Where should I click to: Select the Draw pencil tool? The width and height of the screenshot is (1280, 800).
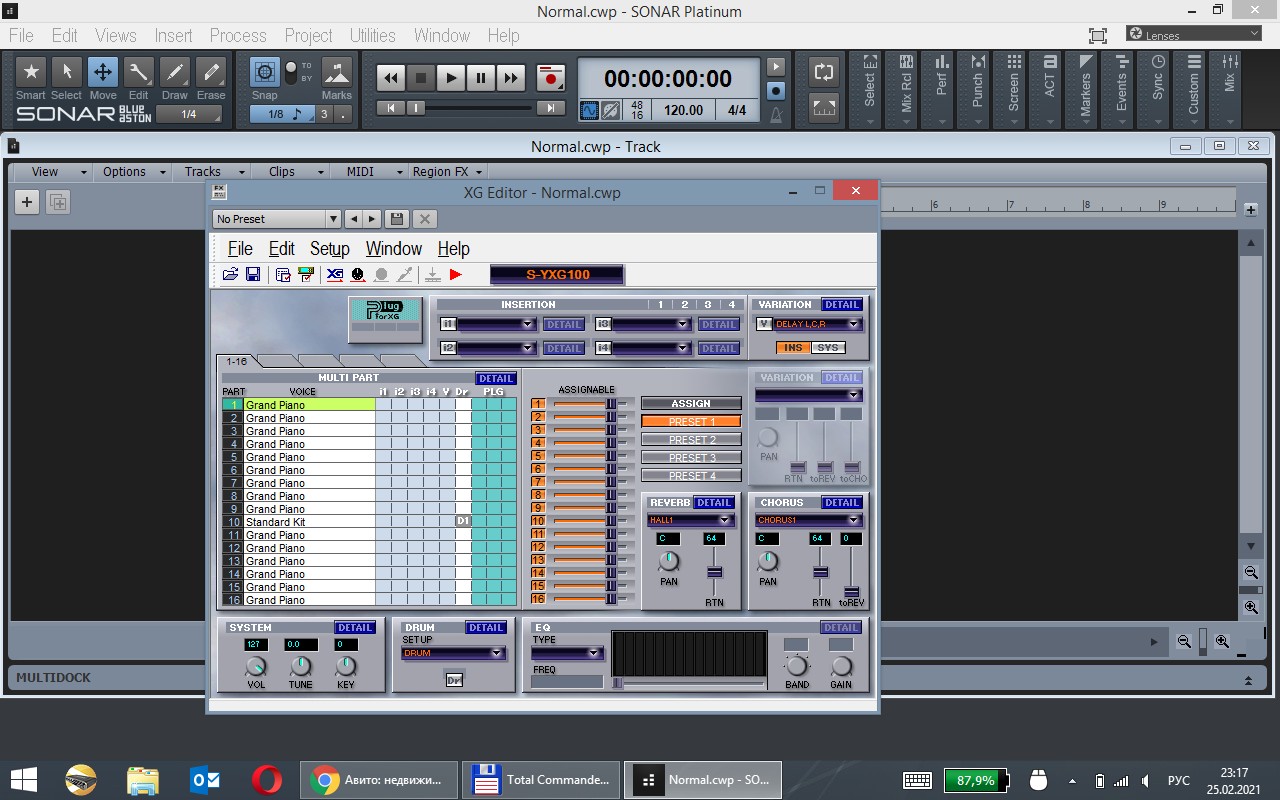click(175, 72)
